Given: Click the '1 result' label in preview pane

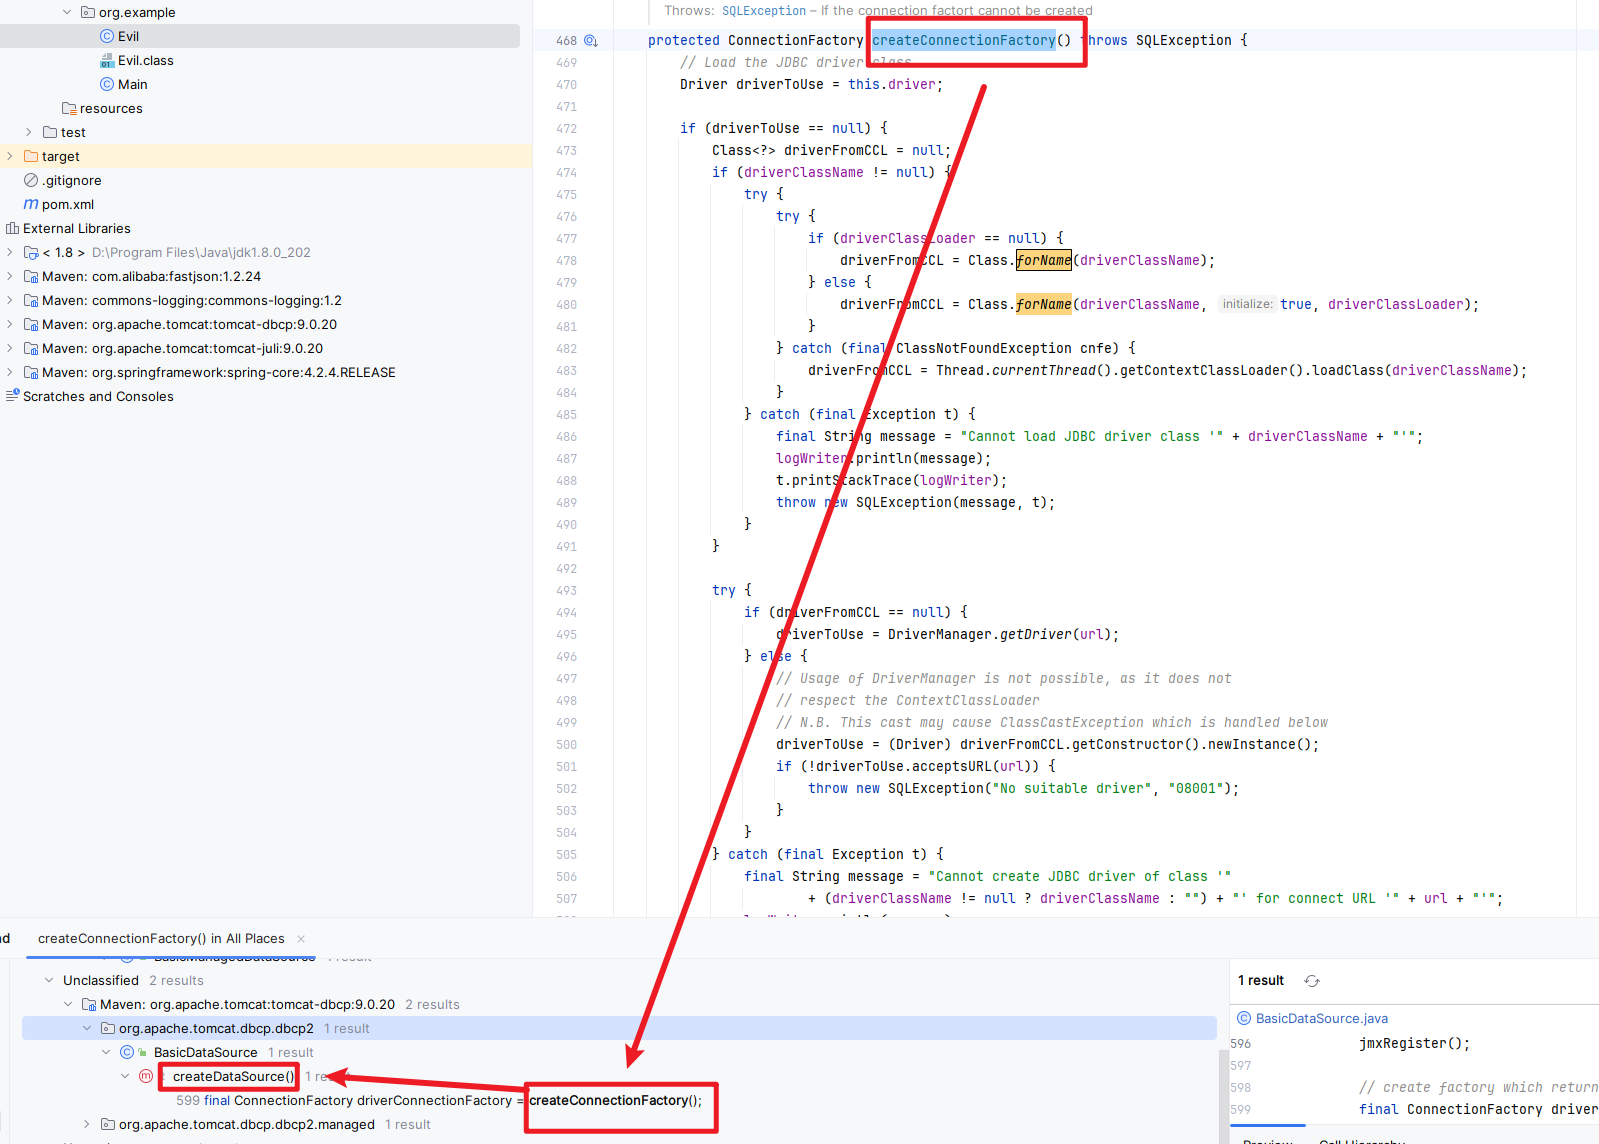Looking at the screenshot, I should (x=1260, y=980).
